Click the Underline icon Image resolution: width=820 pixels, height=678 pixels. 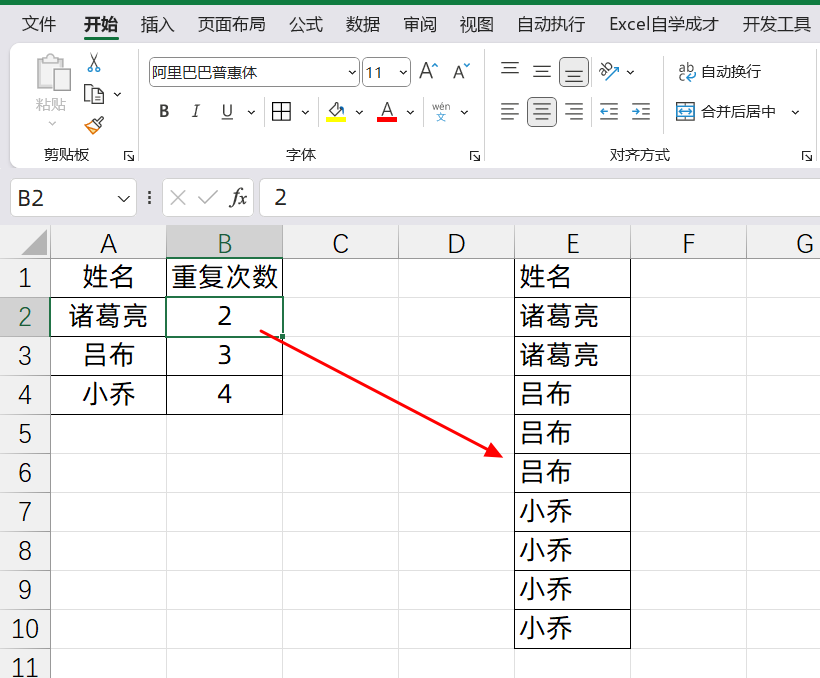225,111
